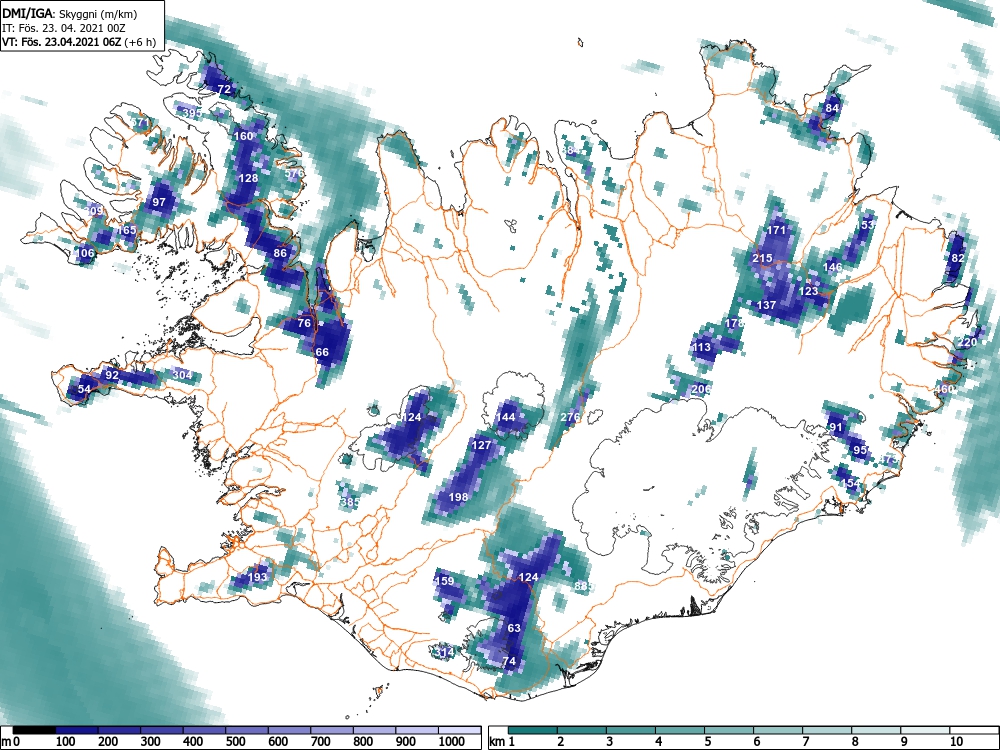Click the visibility value 153
1000x750 pixels.
point(867,224)
